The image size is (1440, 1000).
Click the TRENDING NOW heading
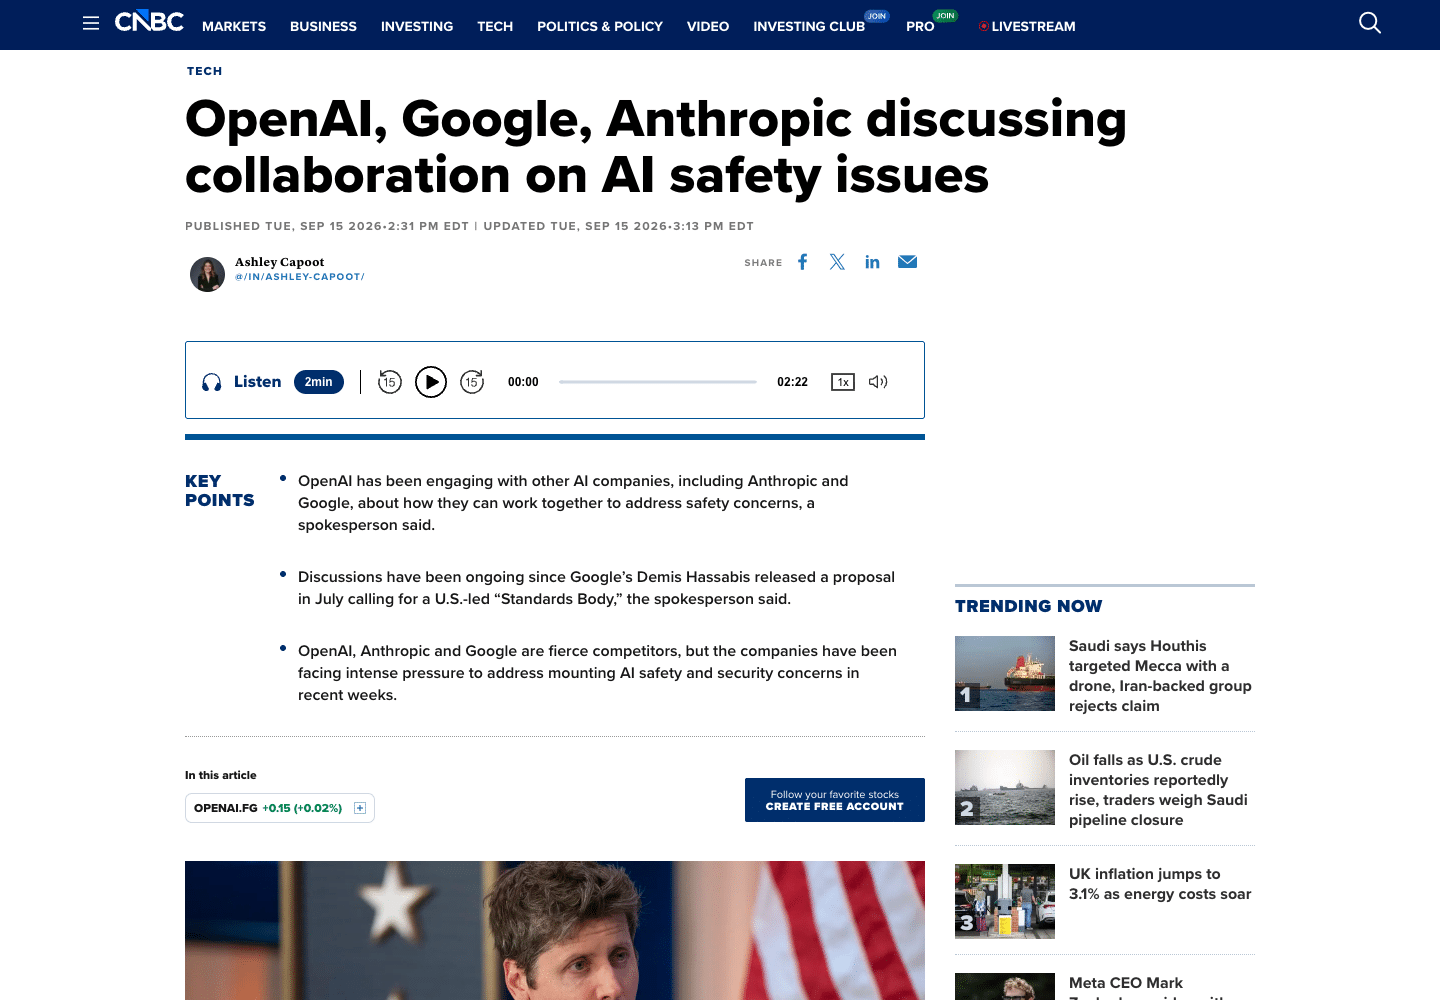[1028, 606]
